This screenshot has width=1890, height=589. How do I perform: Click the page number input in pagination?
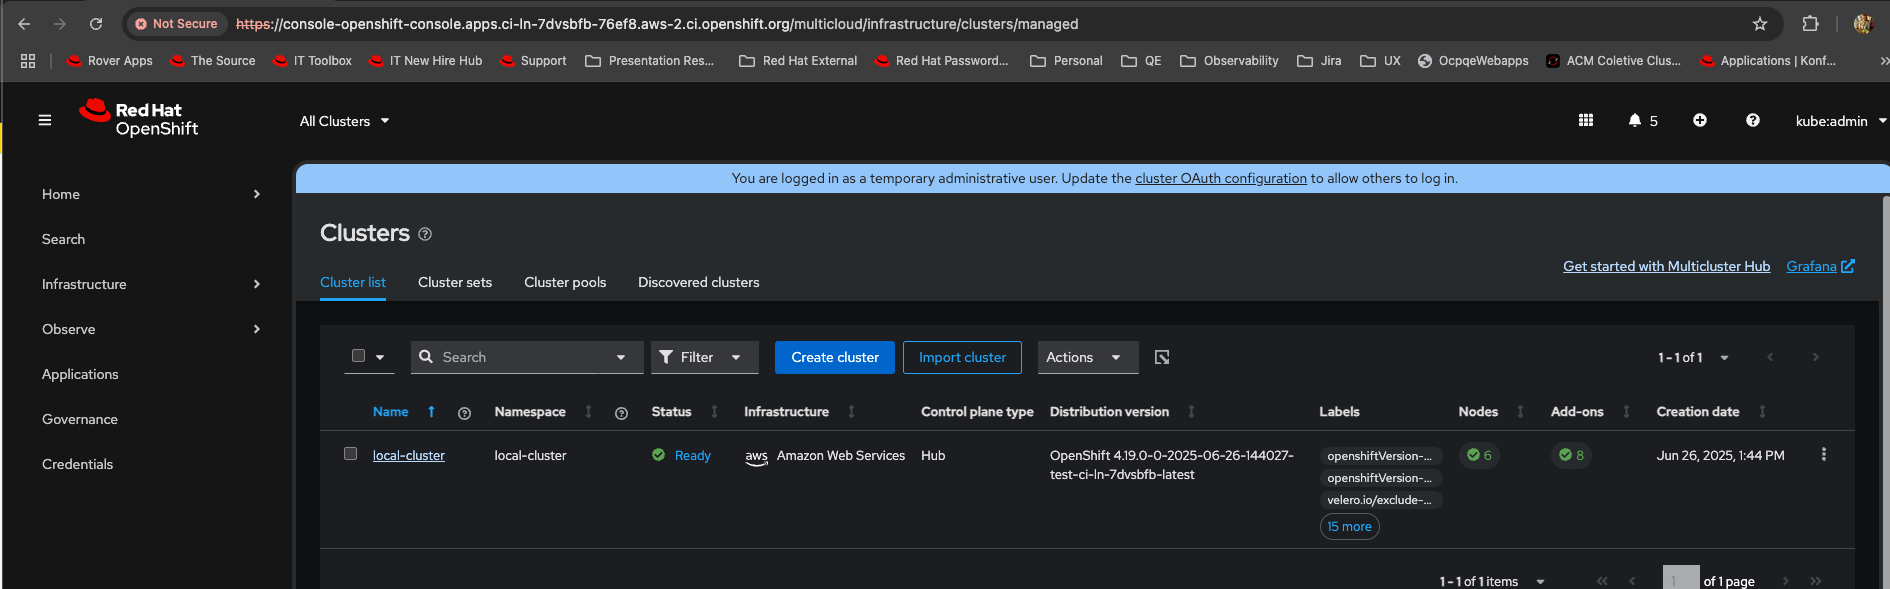(1681, 578)
